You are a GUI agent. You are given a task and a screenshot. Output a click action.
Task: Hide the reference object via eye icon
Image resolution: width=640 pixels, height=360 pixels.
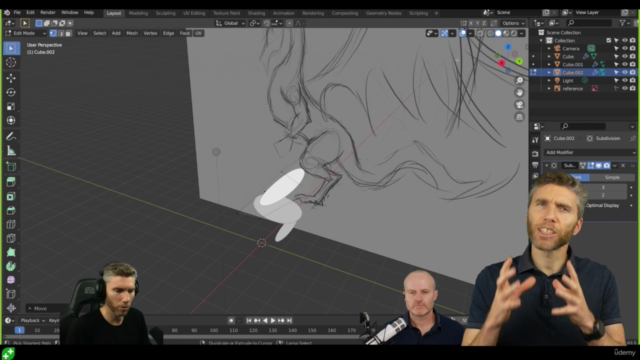pyautogui.click(x=625, y=89)
